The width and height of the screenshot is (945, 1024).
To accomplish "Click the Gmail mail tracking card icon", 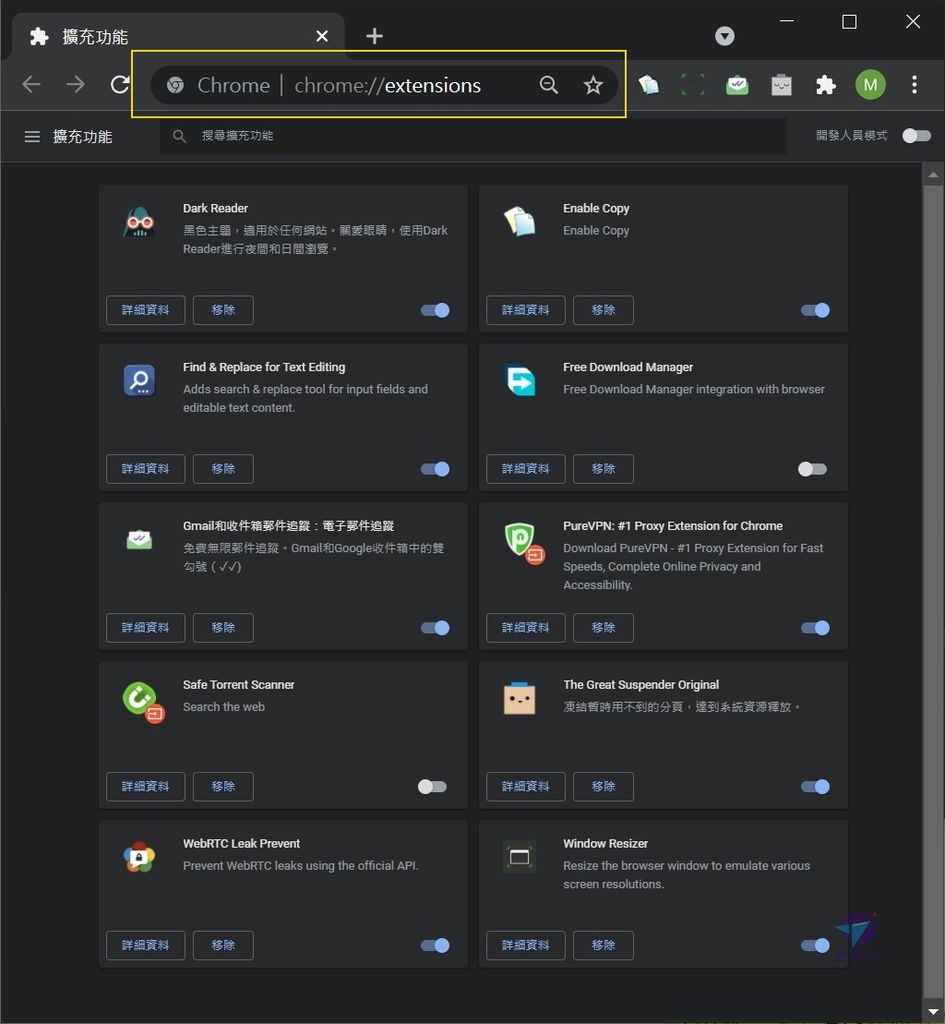I will (x=139, y=539).
